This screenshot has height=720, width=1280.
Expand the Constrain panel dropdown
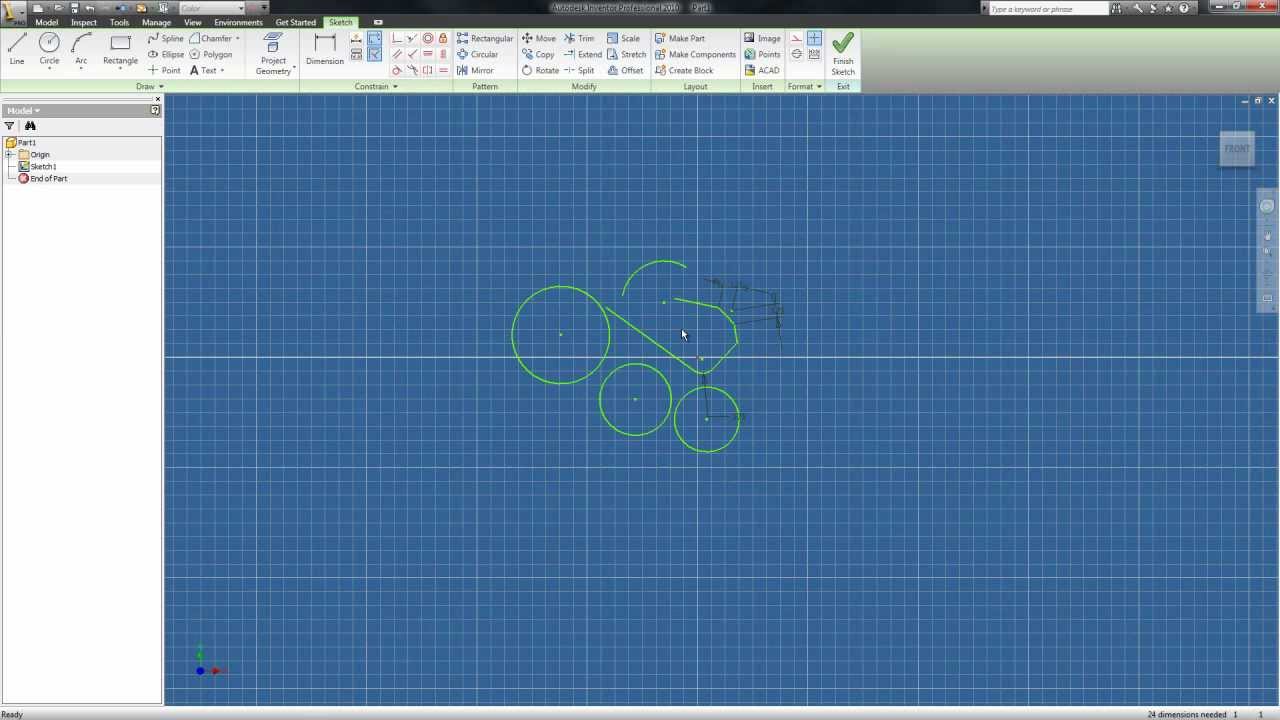tap(376, 86)
